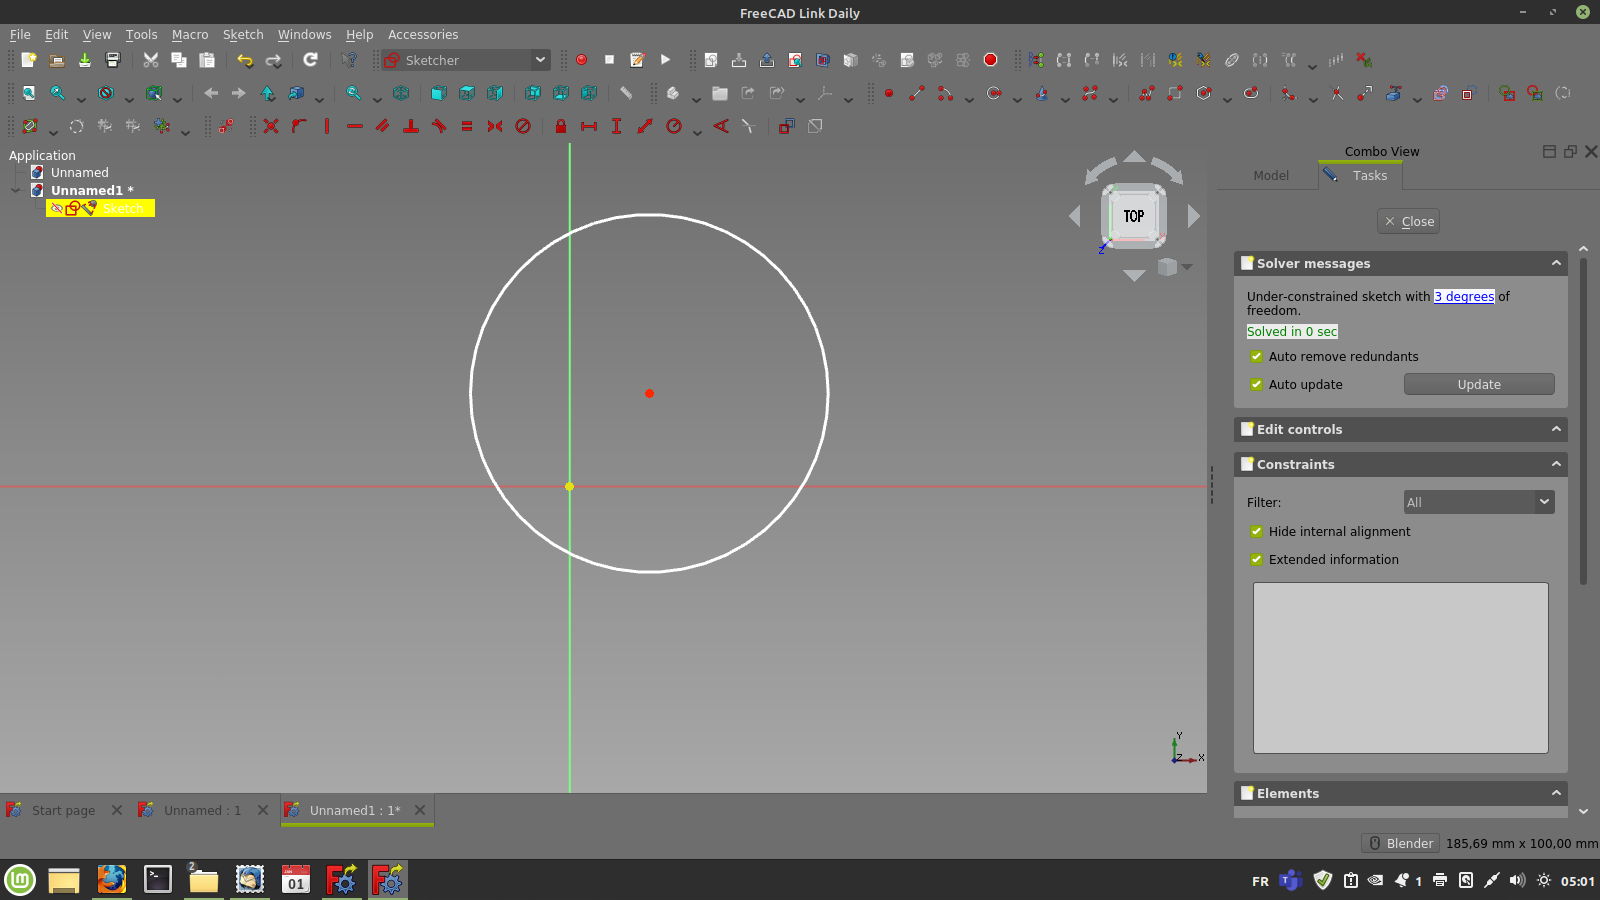The width and height of the screenshot is (1600, 900).
Task: Select the Create circle tool
Action: pyautogui.click(x=994, y=94)
